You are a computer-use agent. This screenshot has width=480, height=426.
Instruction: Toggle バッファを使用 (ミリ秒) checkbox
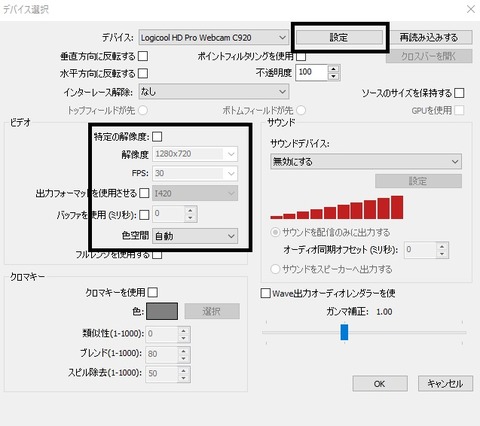click(144, 215)
